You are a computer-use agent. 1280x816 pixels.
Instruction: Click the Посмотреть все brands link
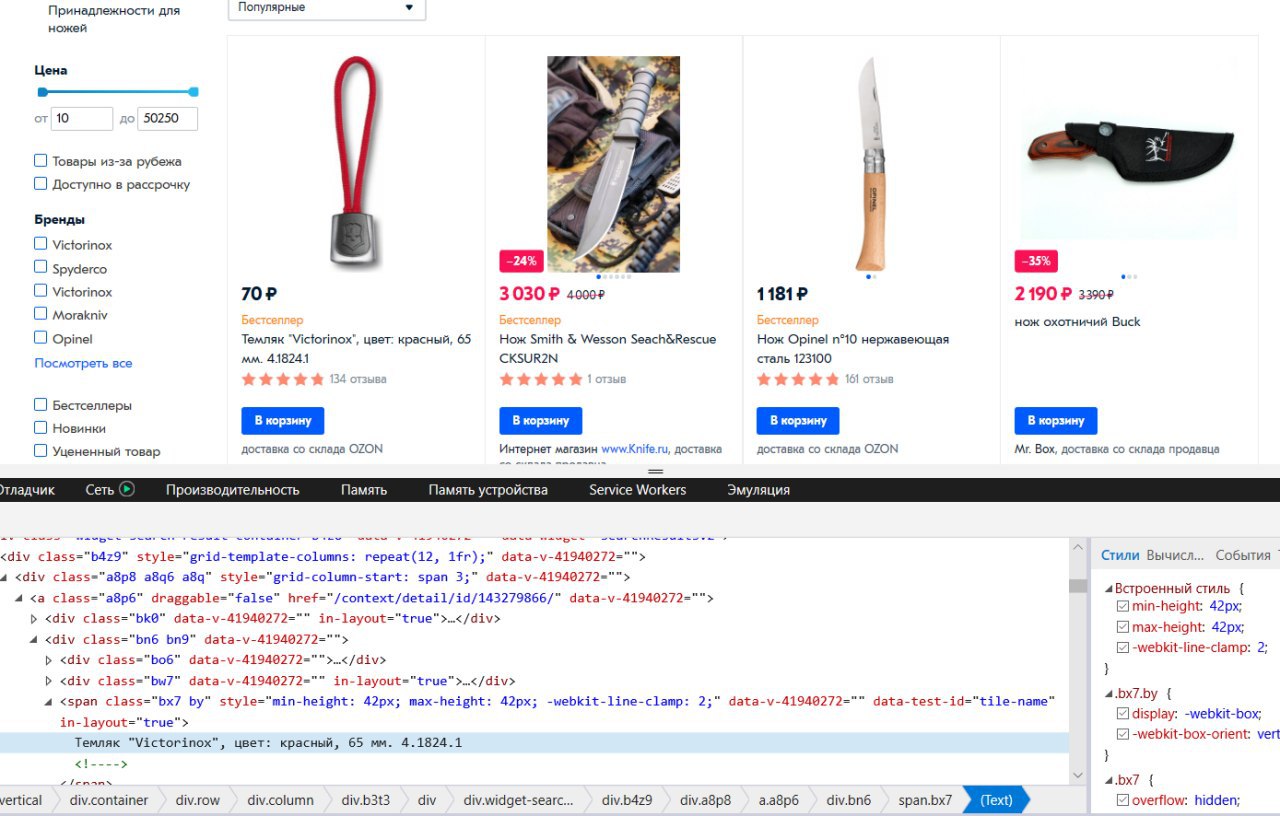click(x=83, y=363)
